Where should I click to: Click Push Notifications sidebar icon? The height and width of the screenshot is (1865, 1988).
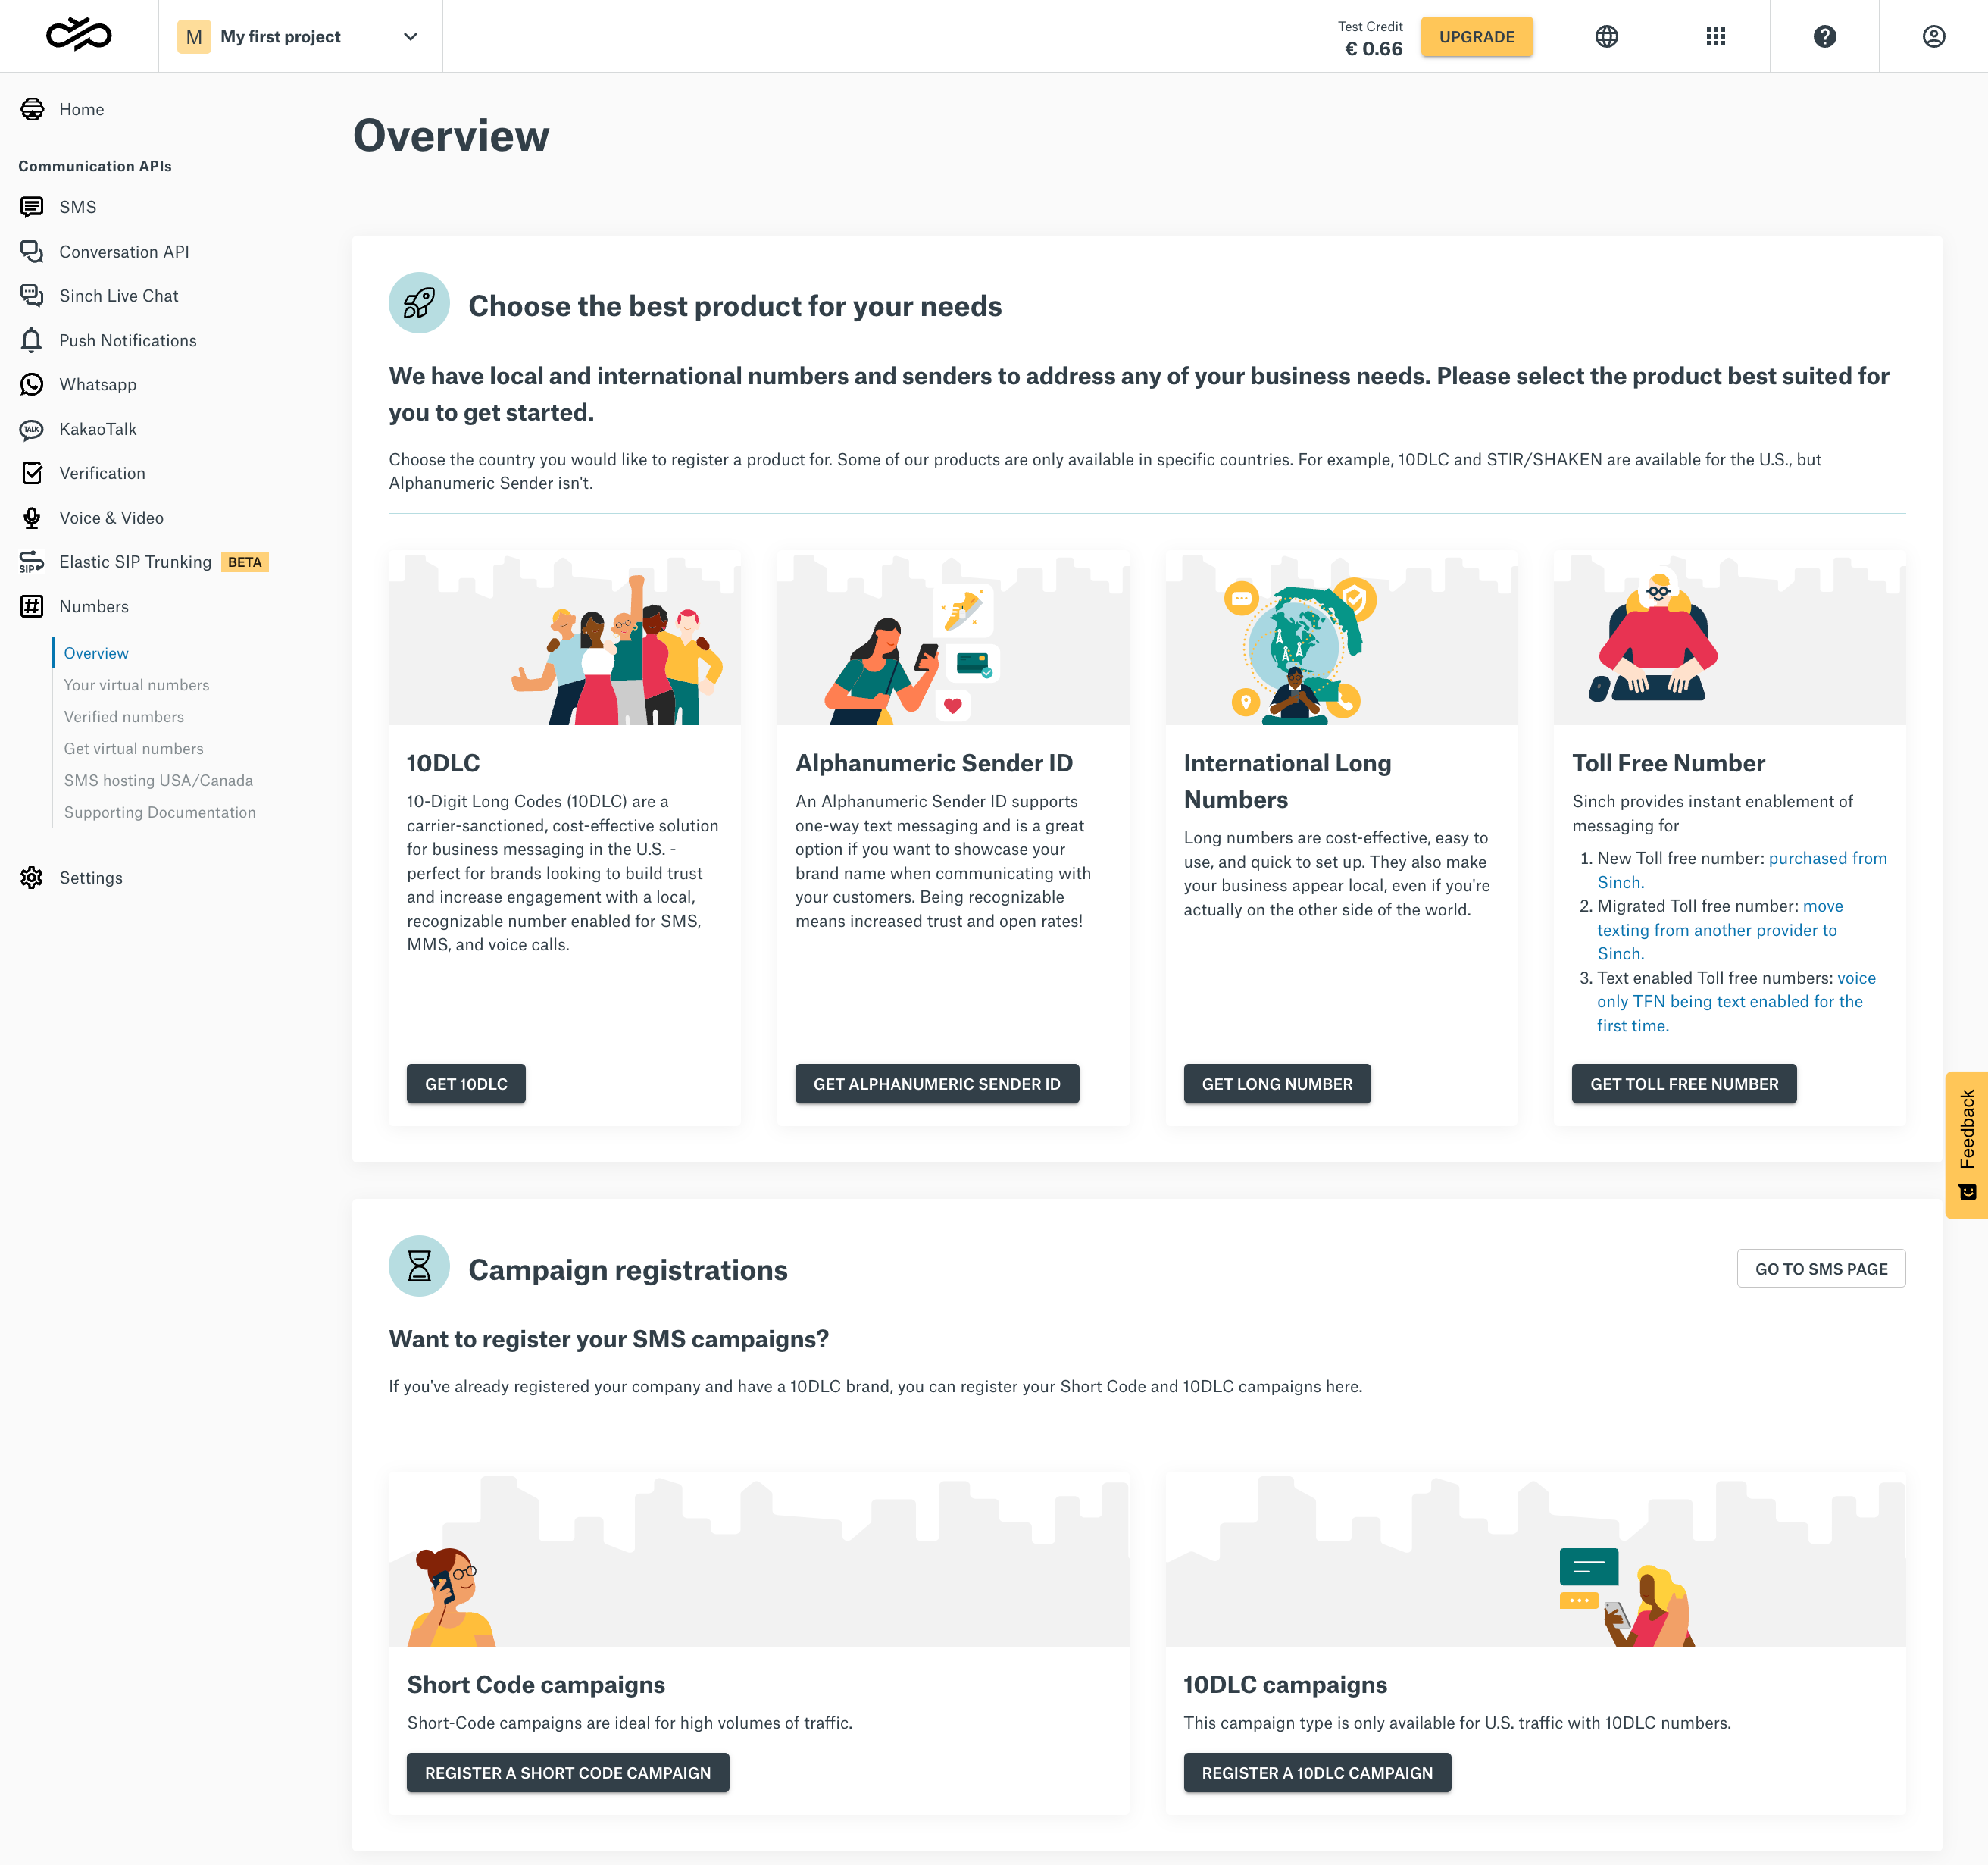(32, 340)
